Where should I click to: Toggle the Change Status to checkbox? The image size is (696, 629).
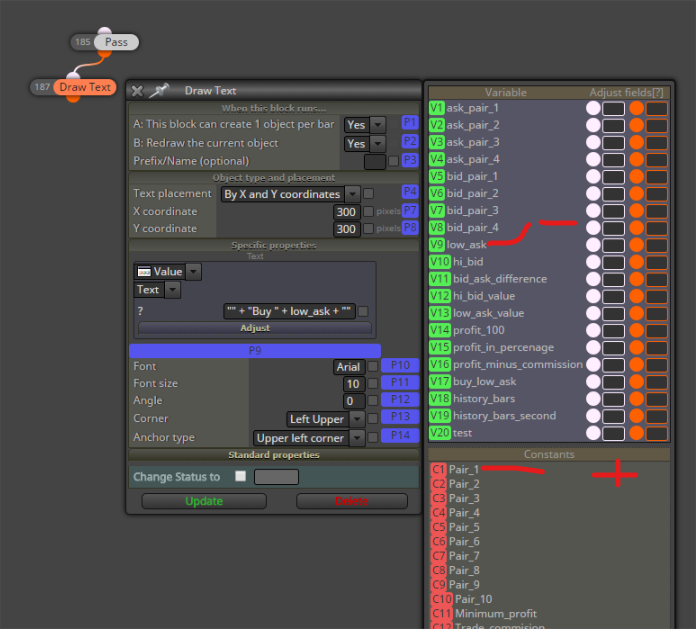241,476
